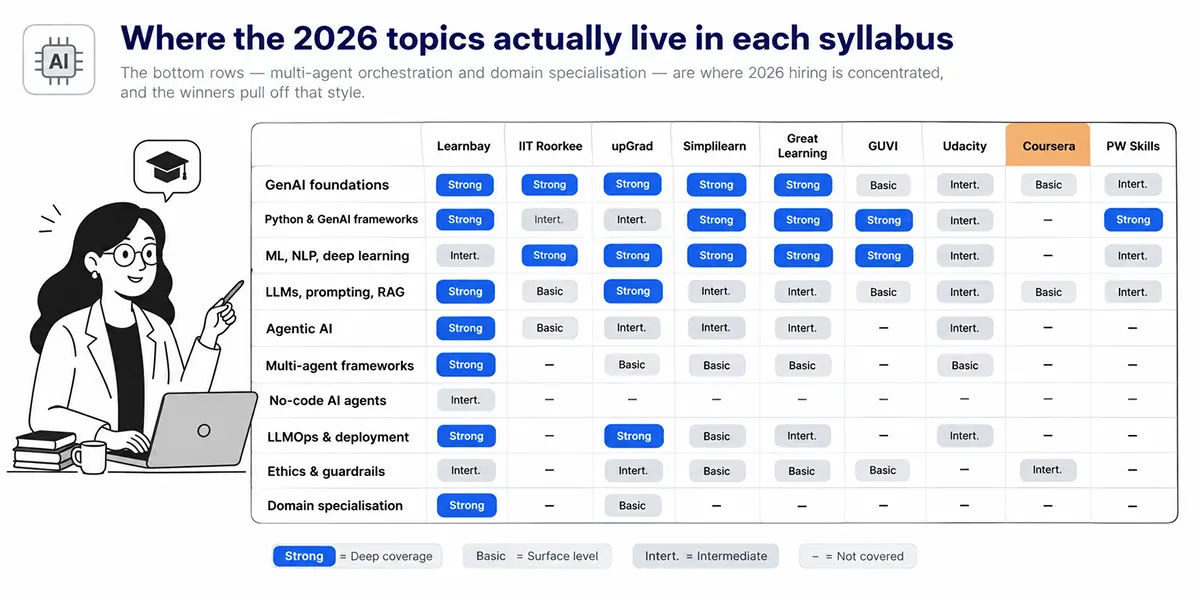Image resolution: width=1200 pixels, height=600 pixels.
Task: Select the PW Skills column header
Action: [1133, 146]
